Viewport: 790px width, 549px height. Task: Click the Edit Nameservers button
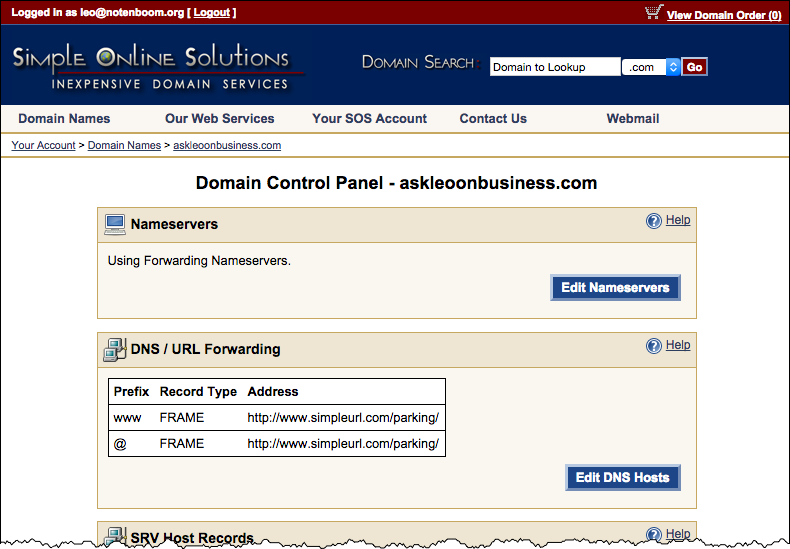(x=615, y=288)
